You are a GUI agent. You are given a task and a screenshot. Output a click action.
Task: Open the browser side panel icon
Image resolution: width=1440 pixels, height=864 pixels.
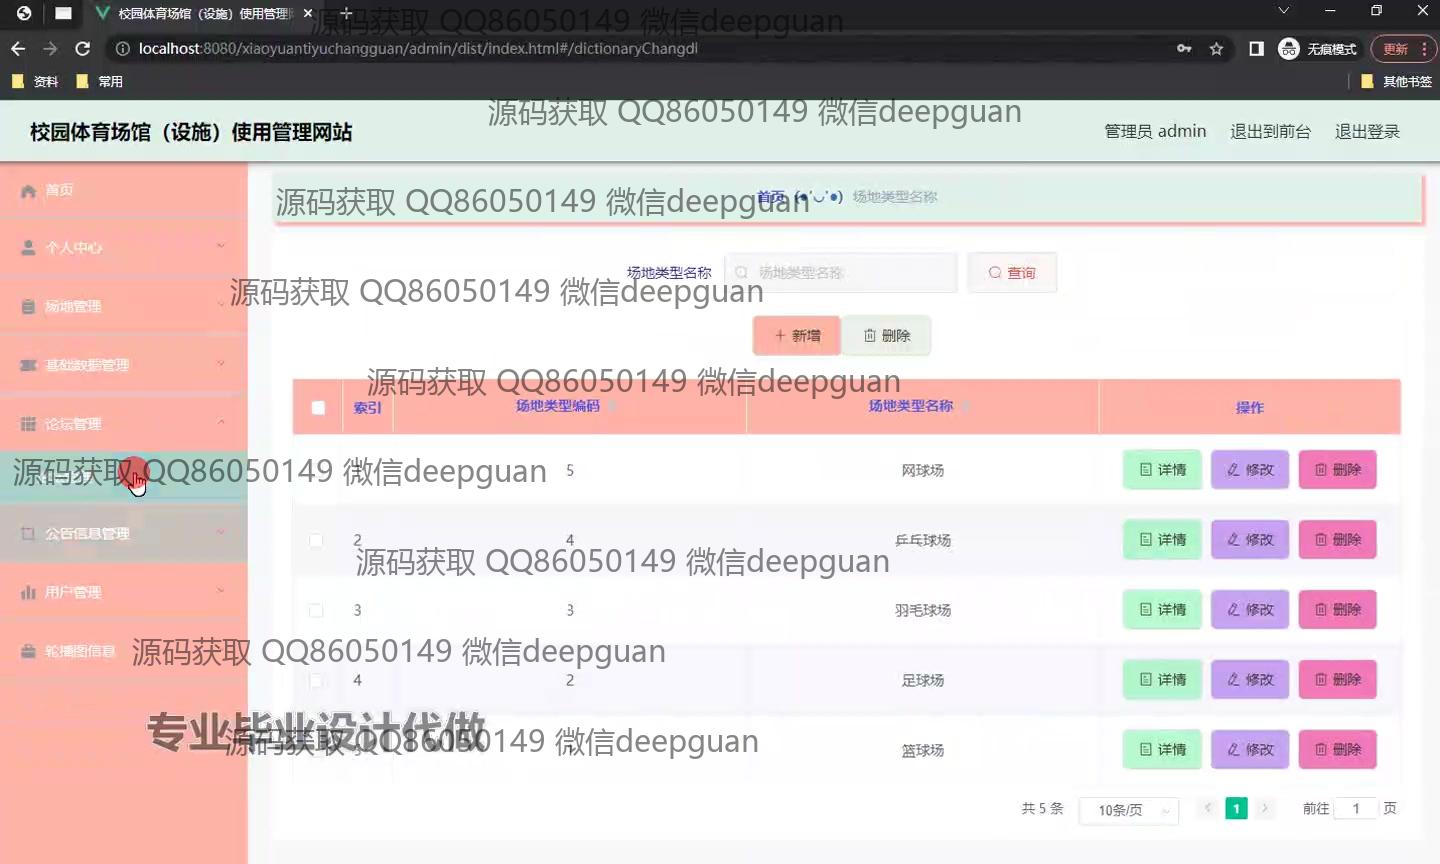pos(1256,49)
